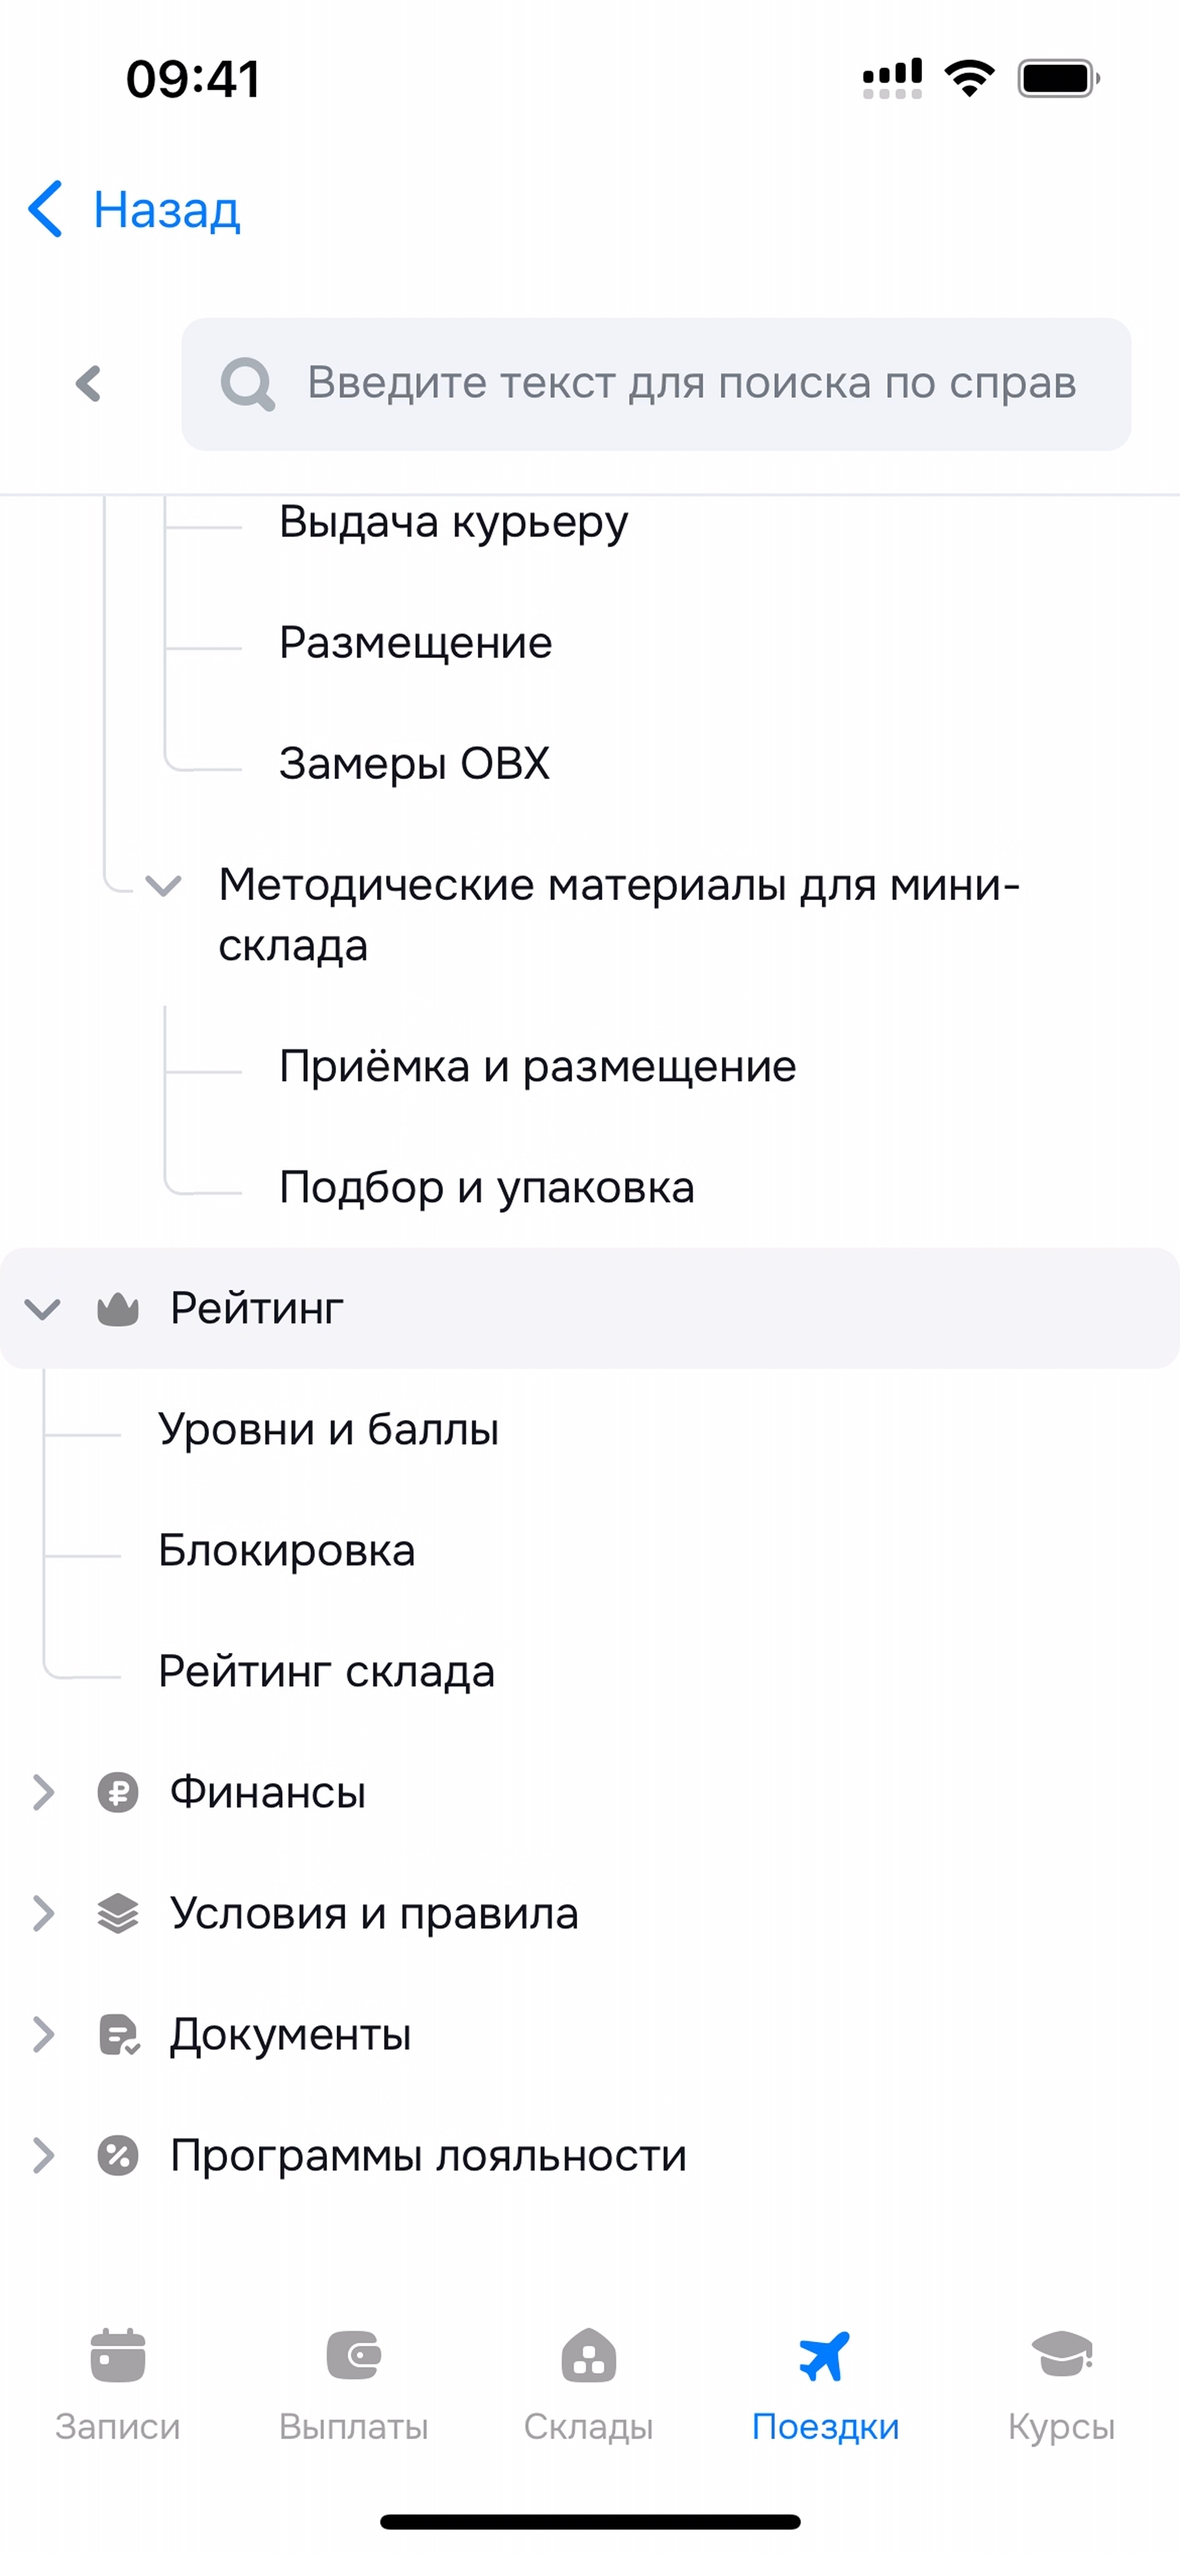Viewport: 1180px width, 2554px height.
Task: Open the Уровни и баллы article
Action: coord(328,1429)
